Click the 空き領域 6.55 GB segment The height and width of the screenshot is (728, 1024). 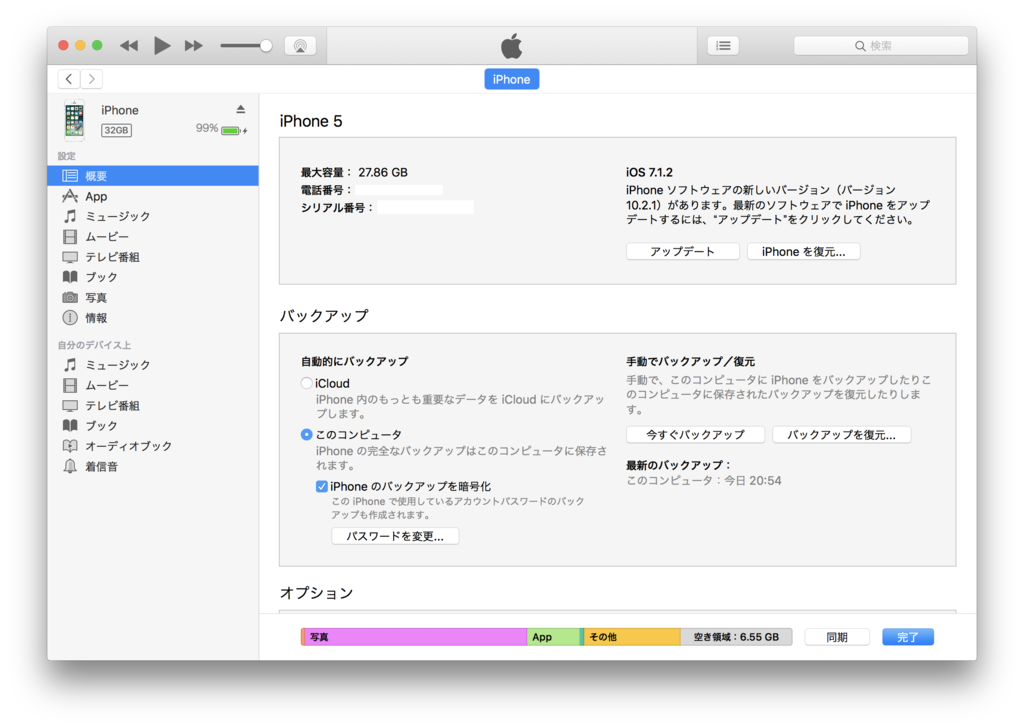coord(736,637)
